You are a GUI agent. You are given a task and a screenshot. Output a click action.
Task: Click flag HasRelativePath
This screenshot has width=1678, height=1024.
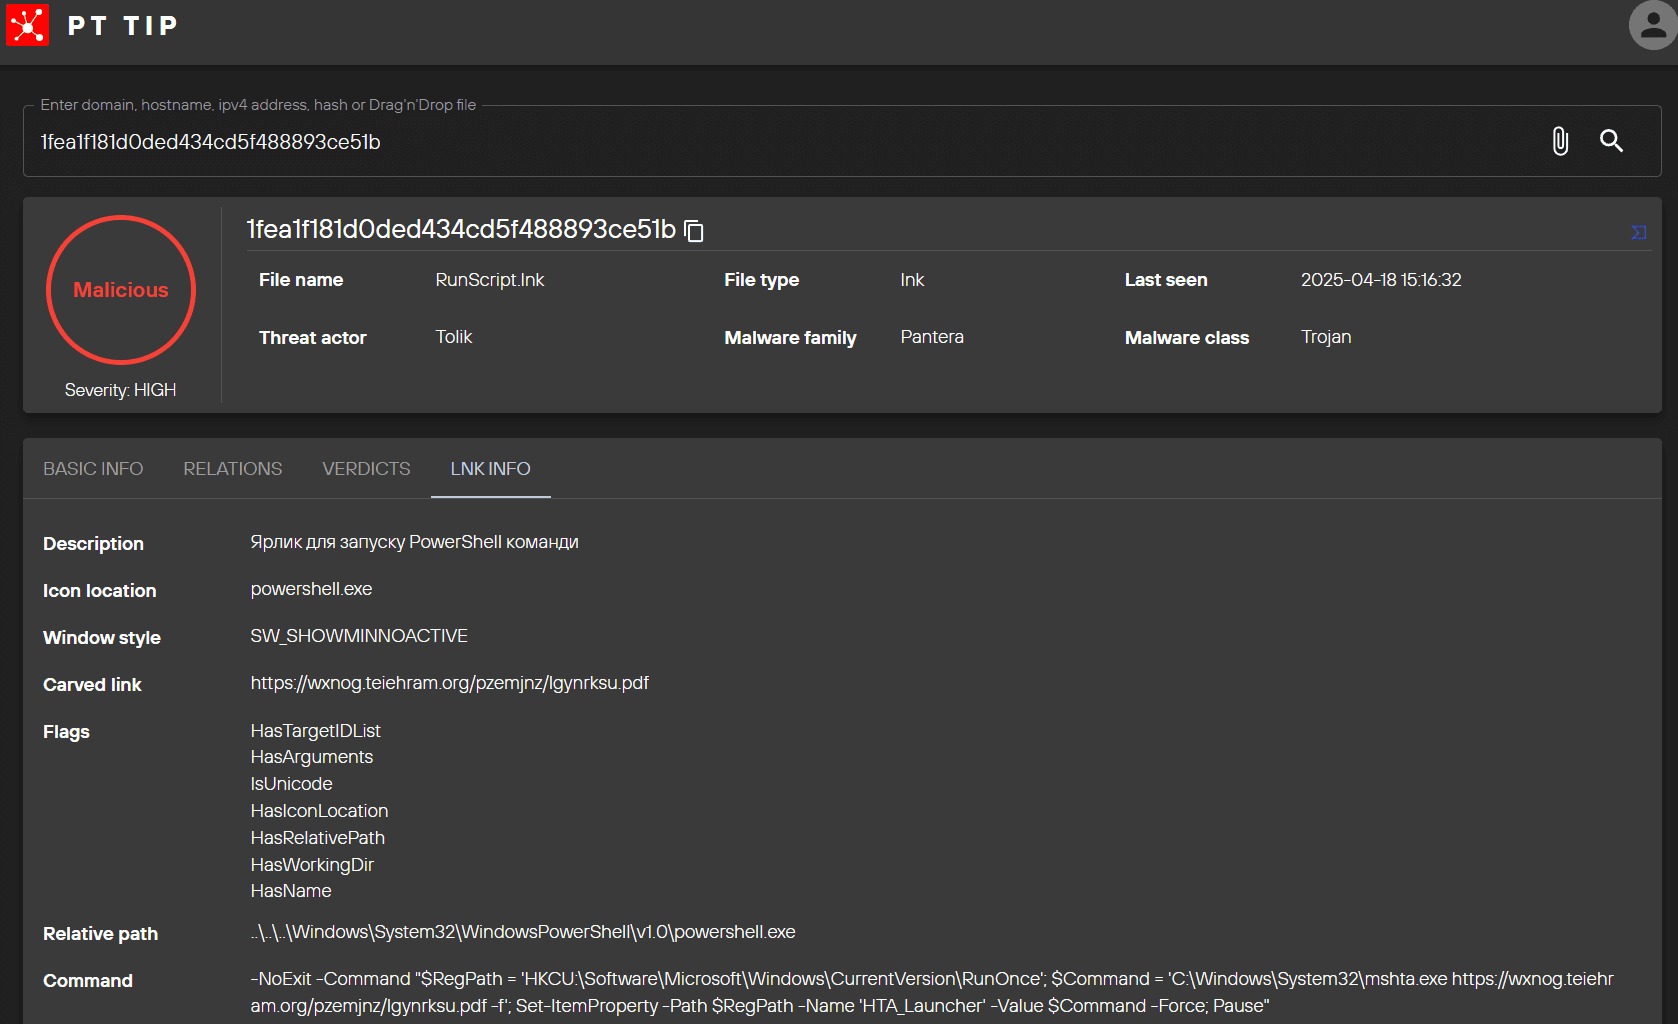(317, 838)
